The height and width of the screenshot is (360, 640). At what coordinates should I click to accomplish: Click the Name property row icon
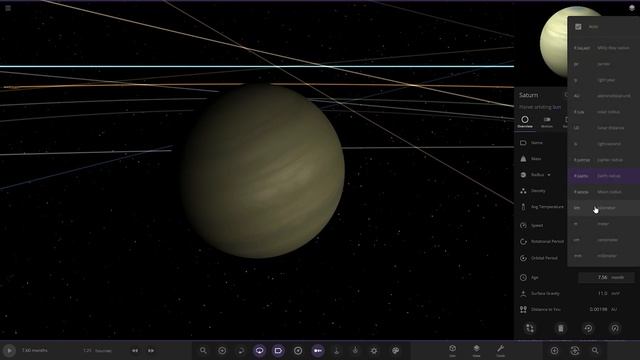[x=523, y=143]
